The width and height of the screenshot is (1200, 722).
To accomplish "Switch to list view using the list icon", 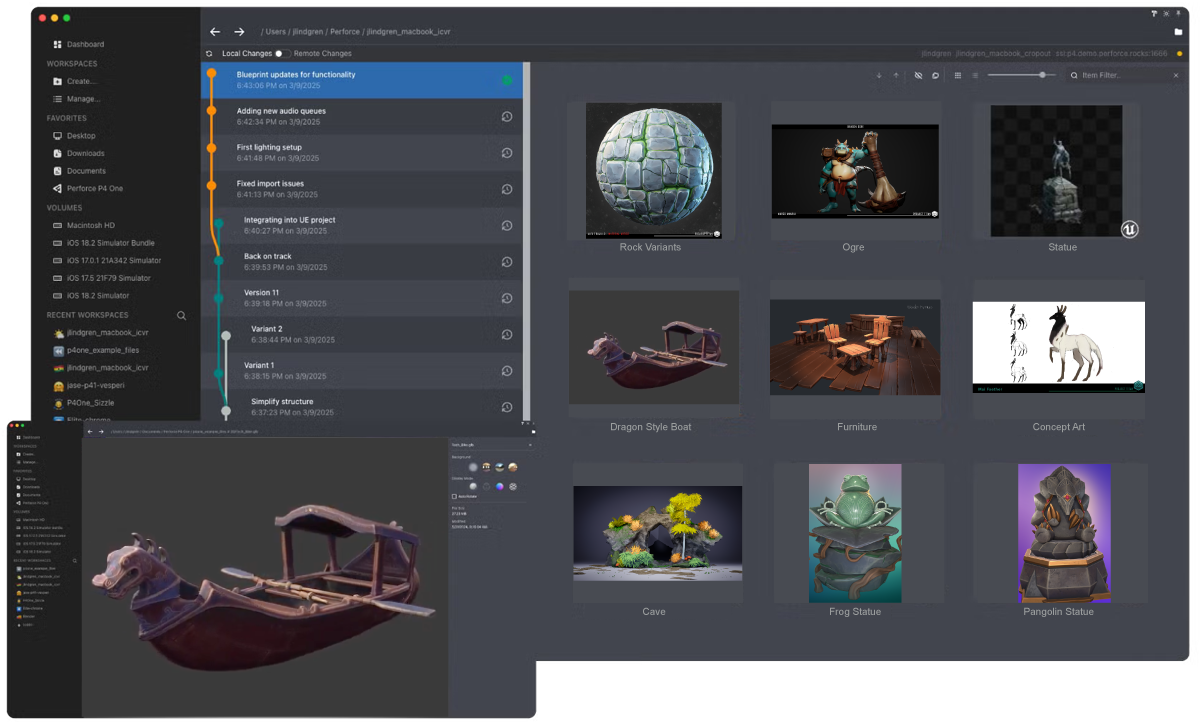I will 975,75.
